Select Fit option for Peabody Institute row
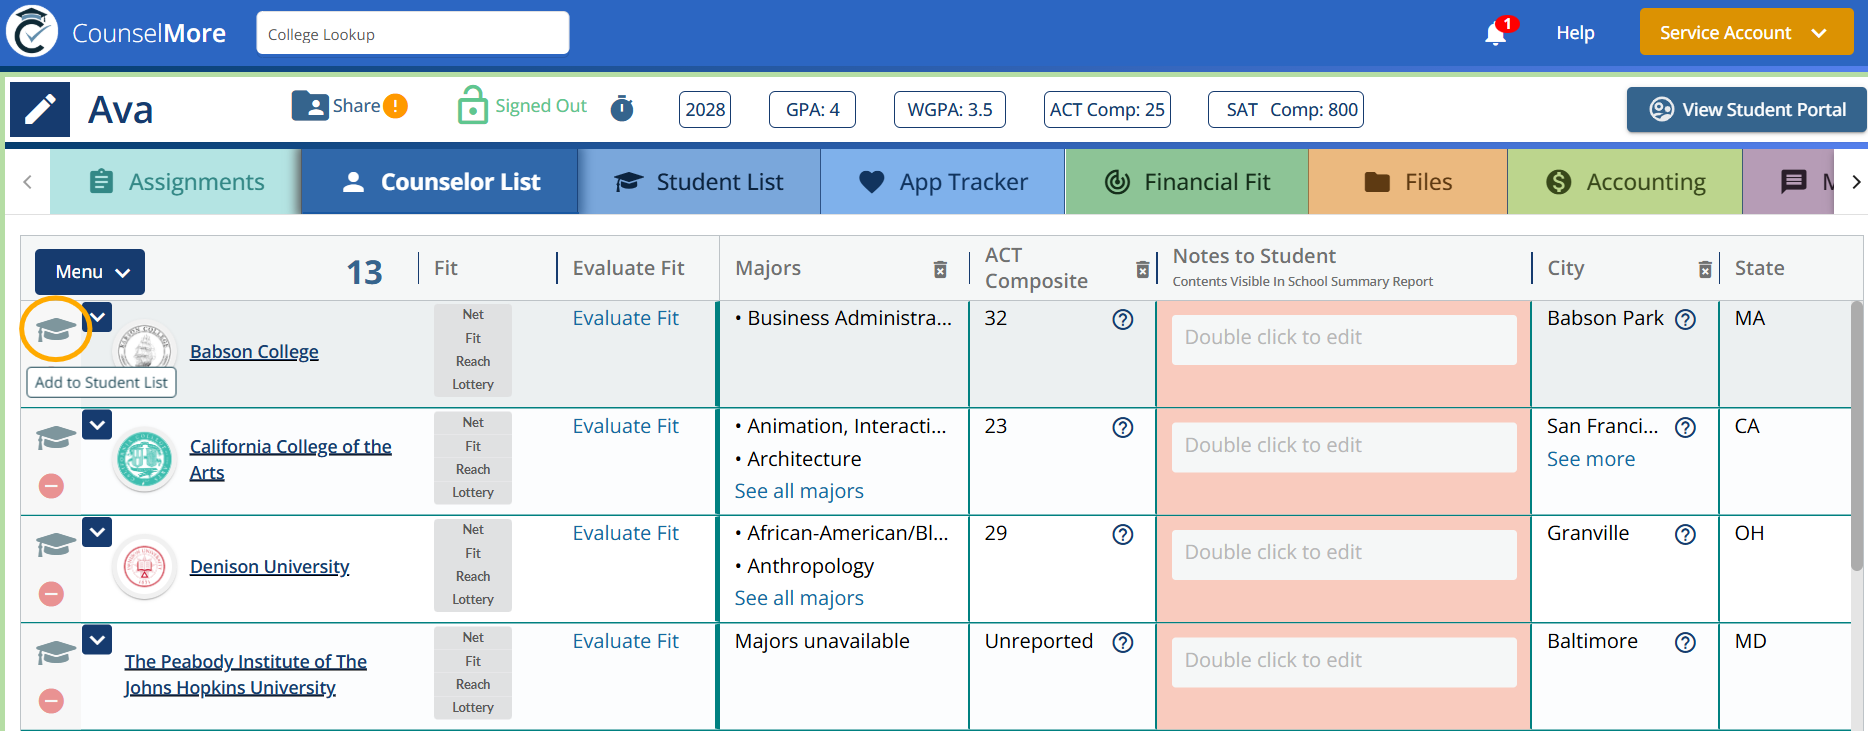Image resolution: width=1868 pixels, height=731 pixels. [x=473, y=662]
